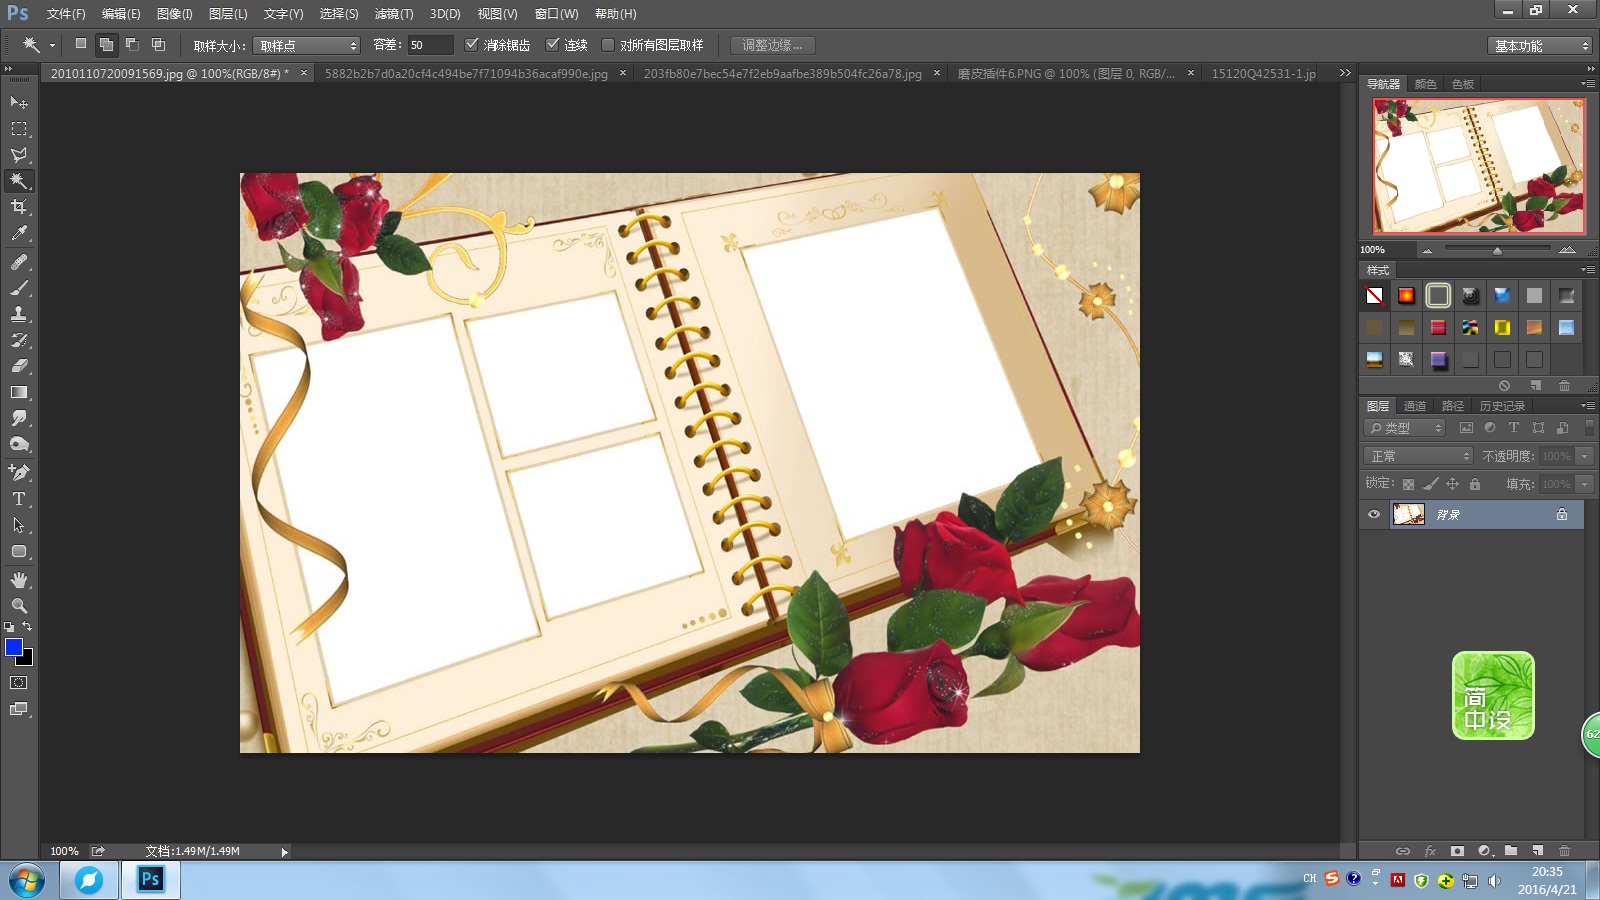
Task: Select the Hand tool
Action: tap(19, 580)
